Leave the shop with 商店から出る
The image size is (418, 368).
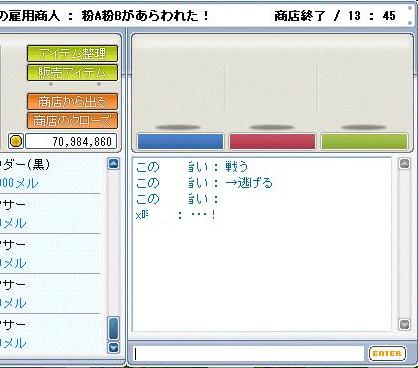72,102
